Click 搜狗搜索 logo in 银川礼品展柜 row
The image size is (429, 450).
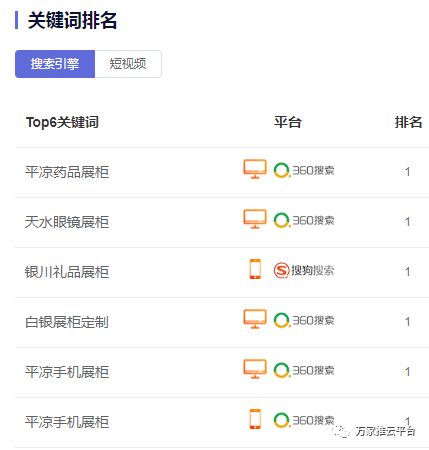tap(304, 270)
